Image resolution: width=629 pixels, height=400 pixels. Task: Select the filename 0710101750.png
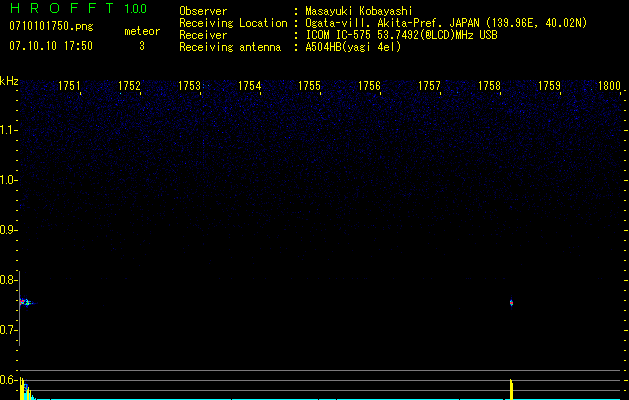pyautogui.click(x=51, y=26)
